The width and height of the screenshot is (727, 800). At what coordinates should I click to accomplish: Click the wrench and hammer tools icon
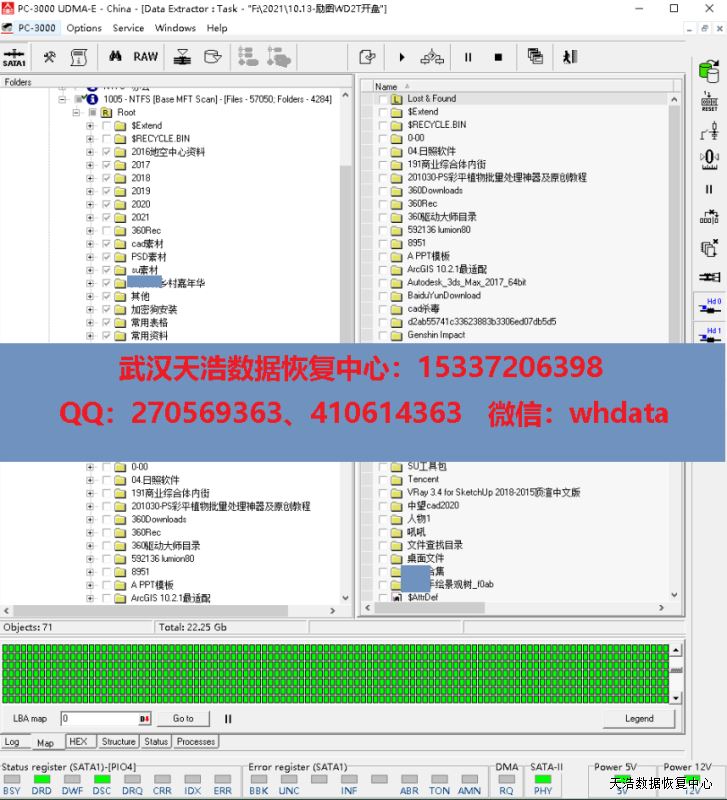click(49, 57)
